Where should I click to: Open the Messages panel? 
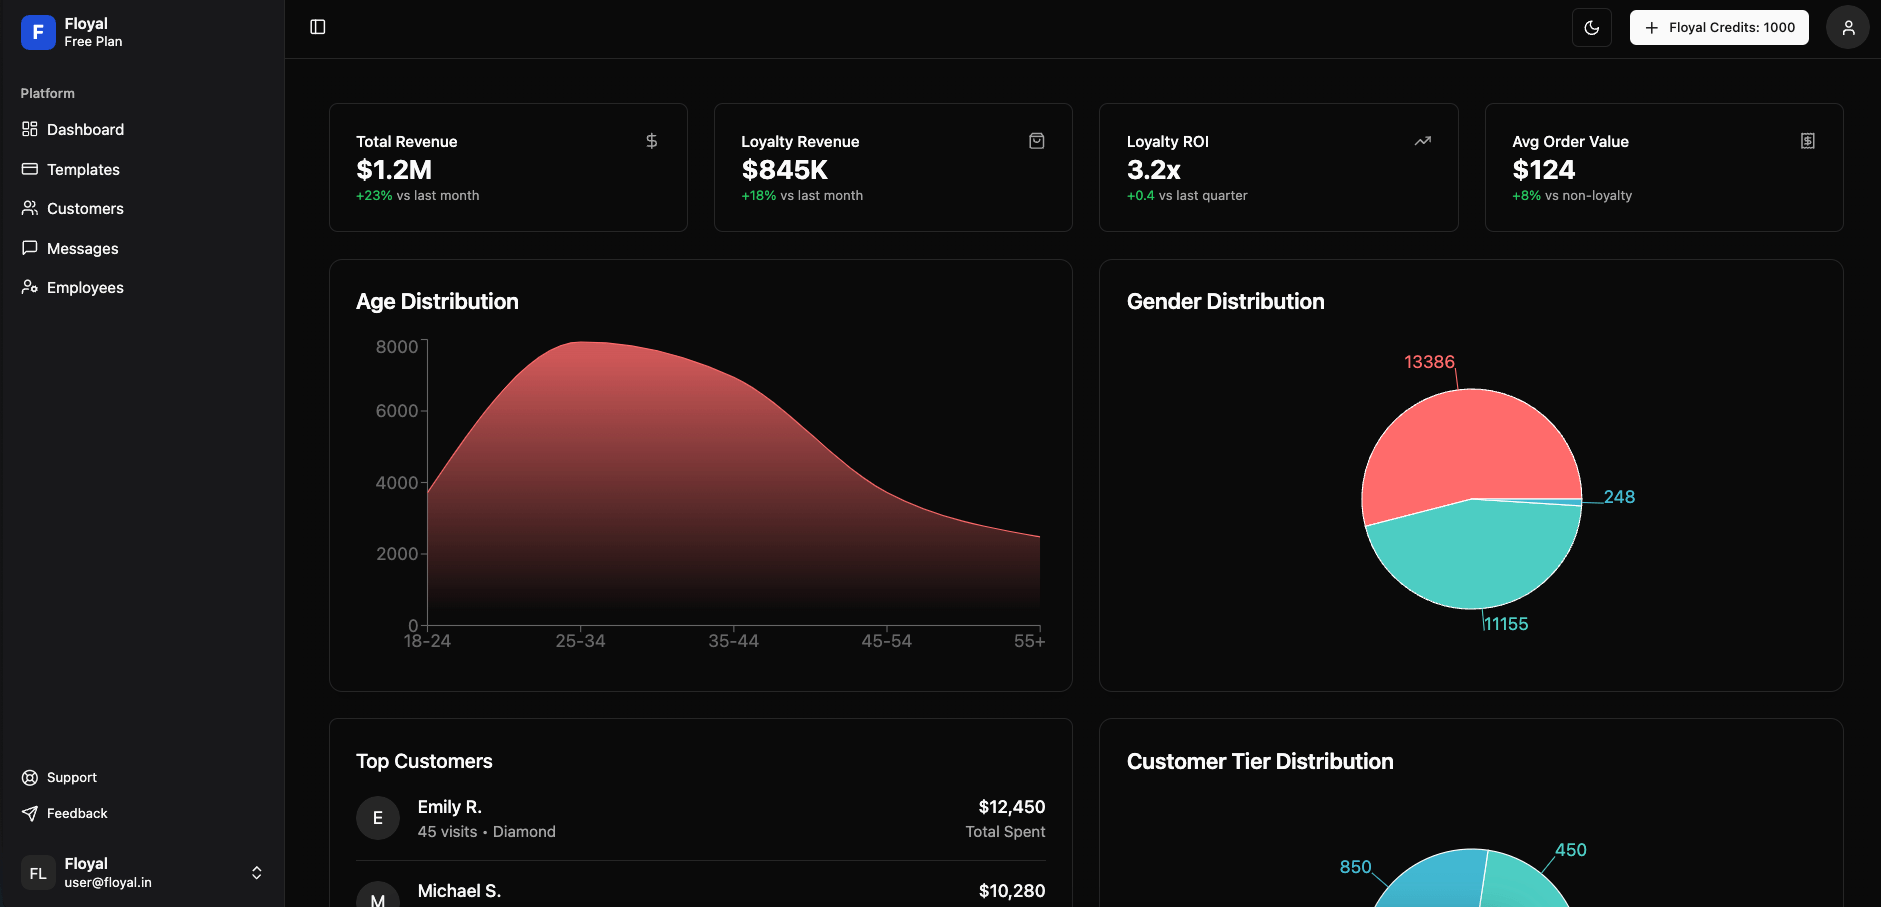pos(84,248)
